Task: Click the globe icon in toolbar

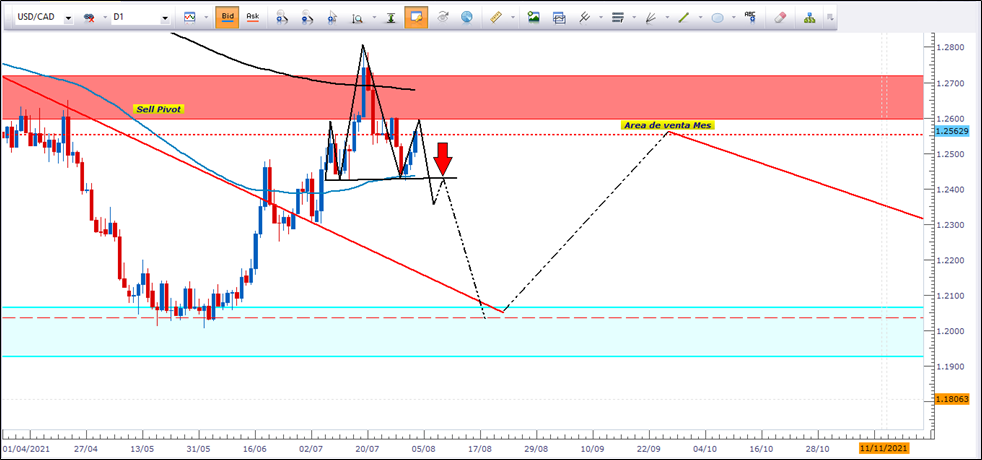Action: click(466, 17)
